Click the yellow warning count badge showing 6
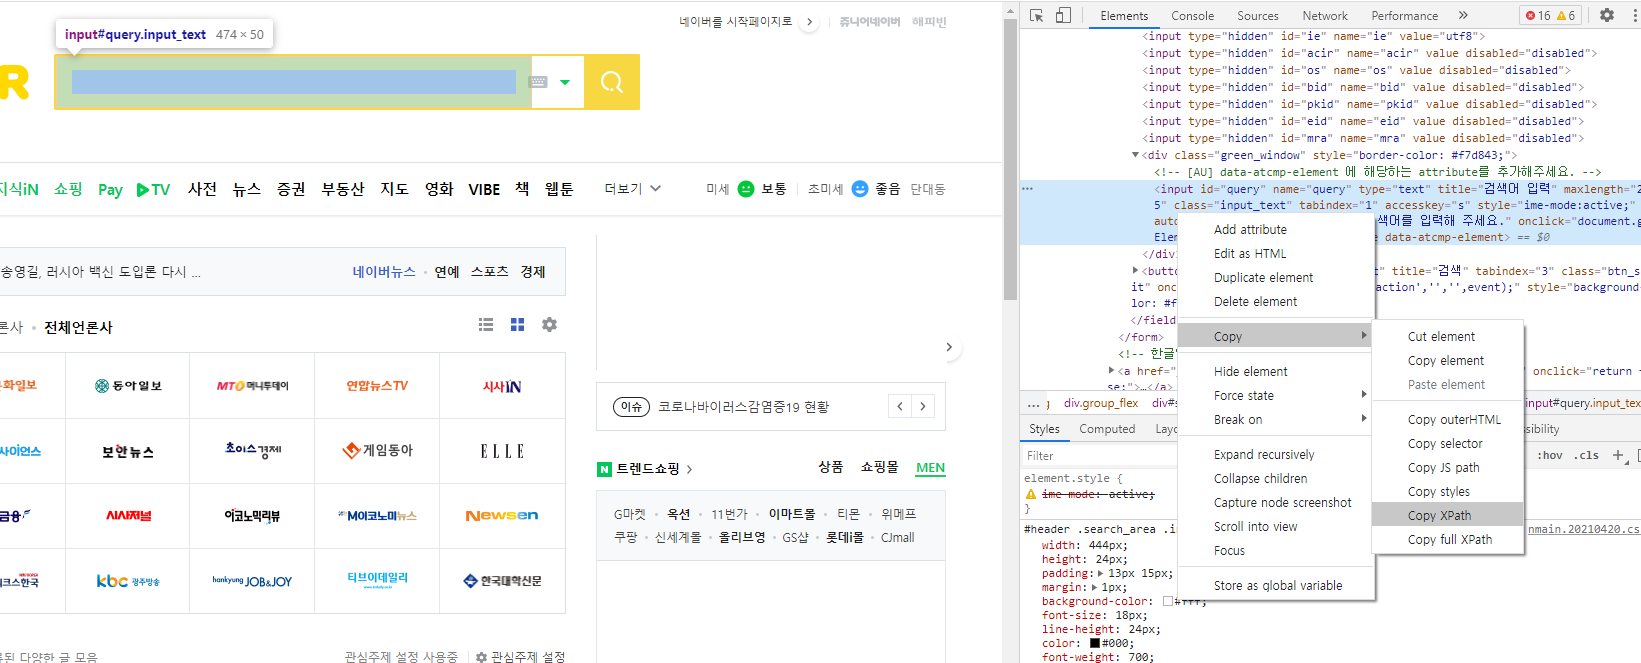 (1566, 15)
